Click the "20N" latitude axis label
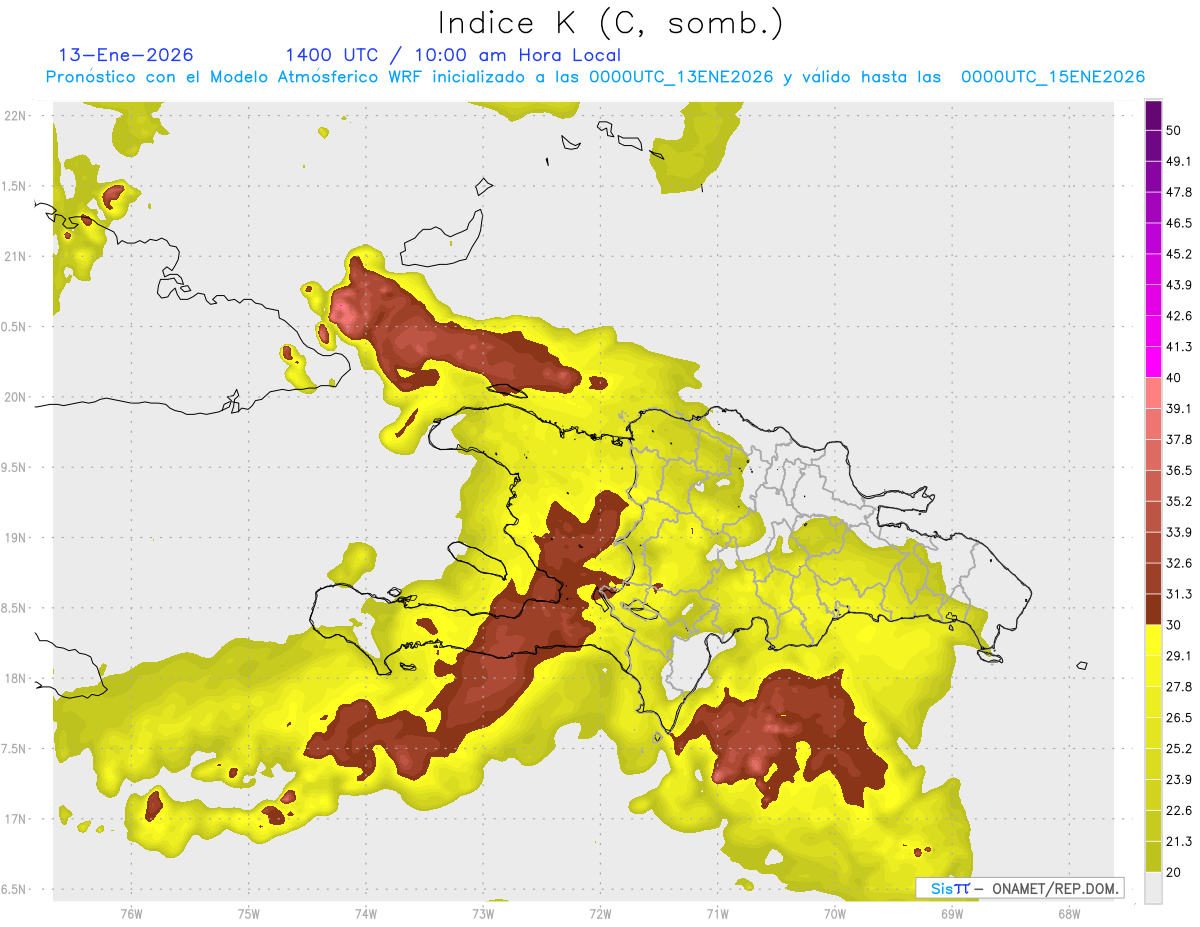This screenshot has width=1200, height=927. [x=15, y=397]
